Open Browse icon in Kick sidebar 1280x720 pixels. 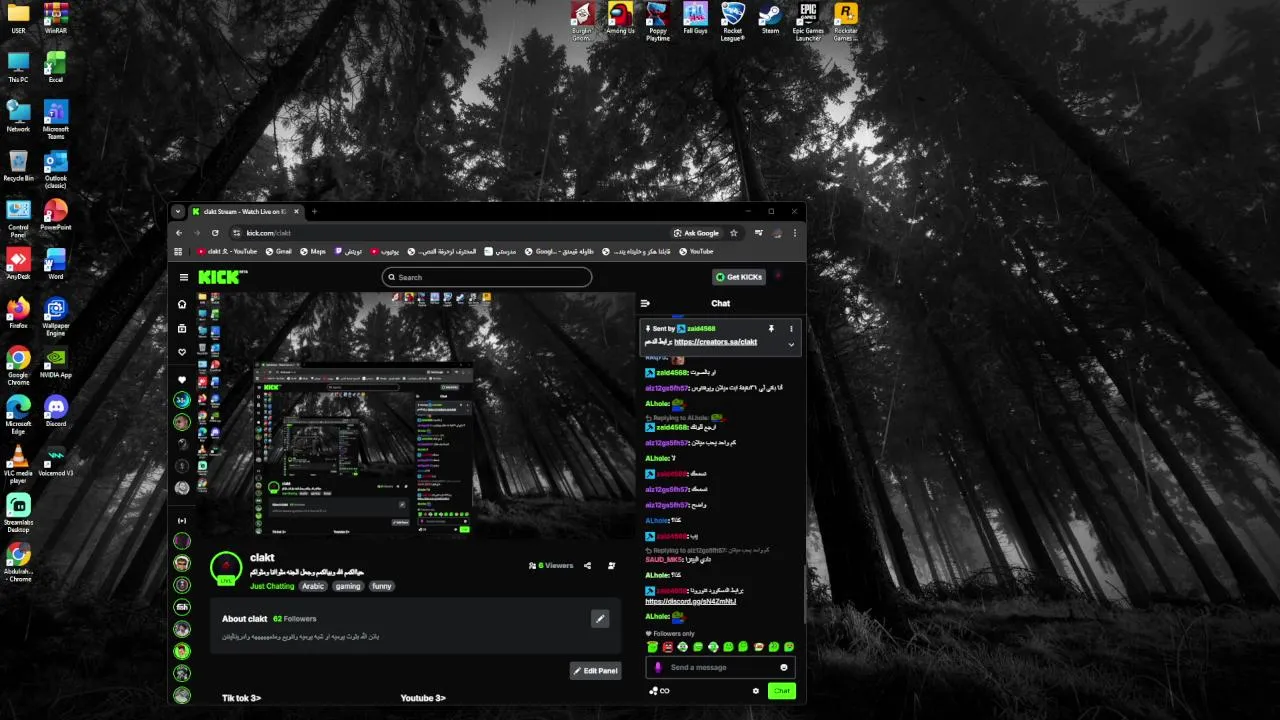pos(182,328)
